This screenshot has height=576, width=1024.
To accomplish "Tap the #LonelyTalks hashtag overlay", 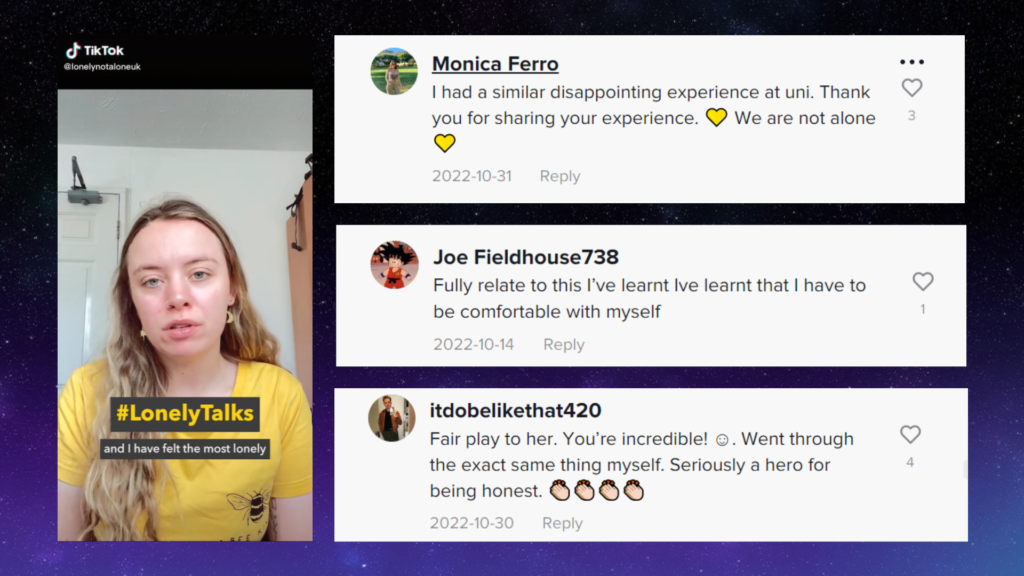I will pos(185,413).
